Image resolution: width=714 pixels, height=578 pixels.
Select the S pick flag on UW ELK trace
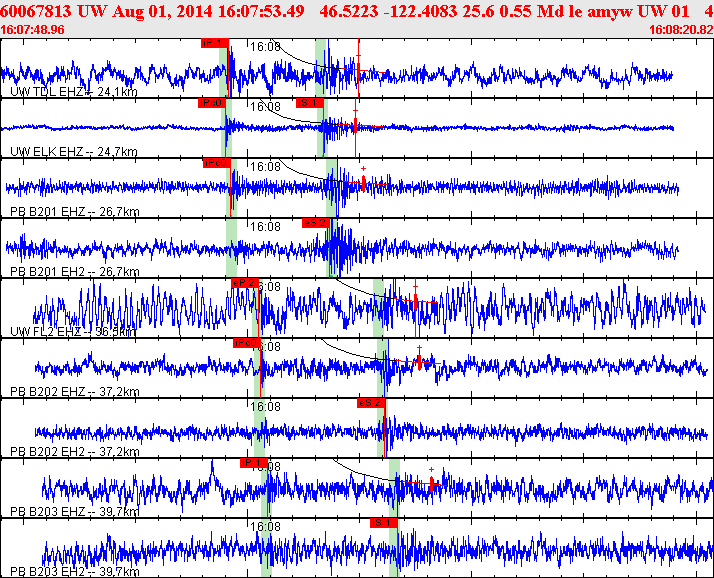(x=309, y=102)
